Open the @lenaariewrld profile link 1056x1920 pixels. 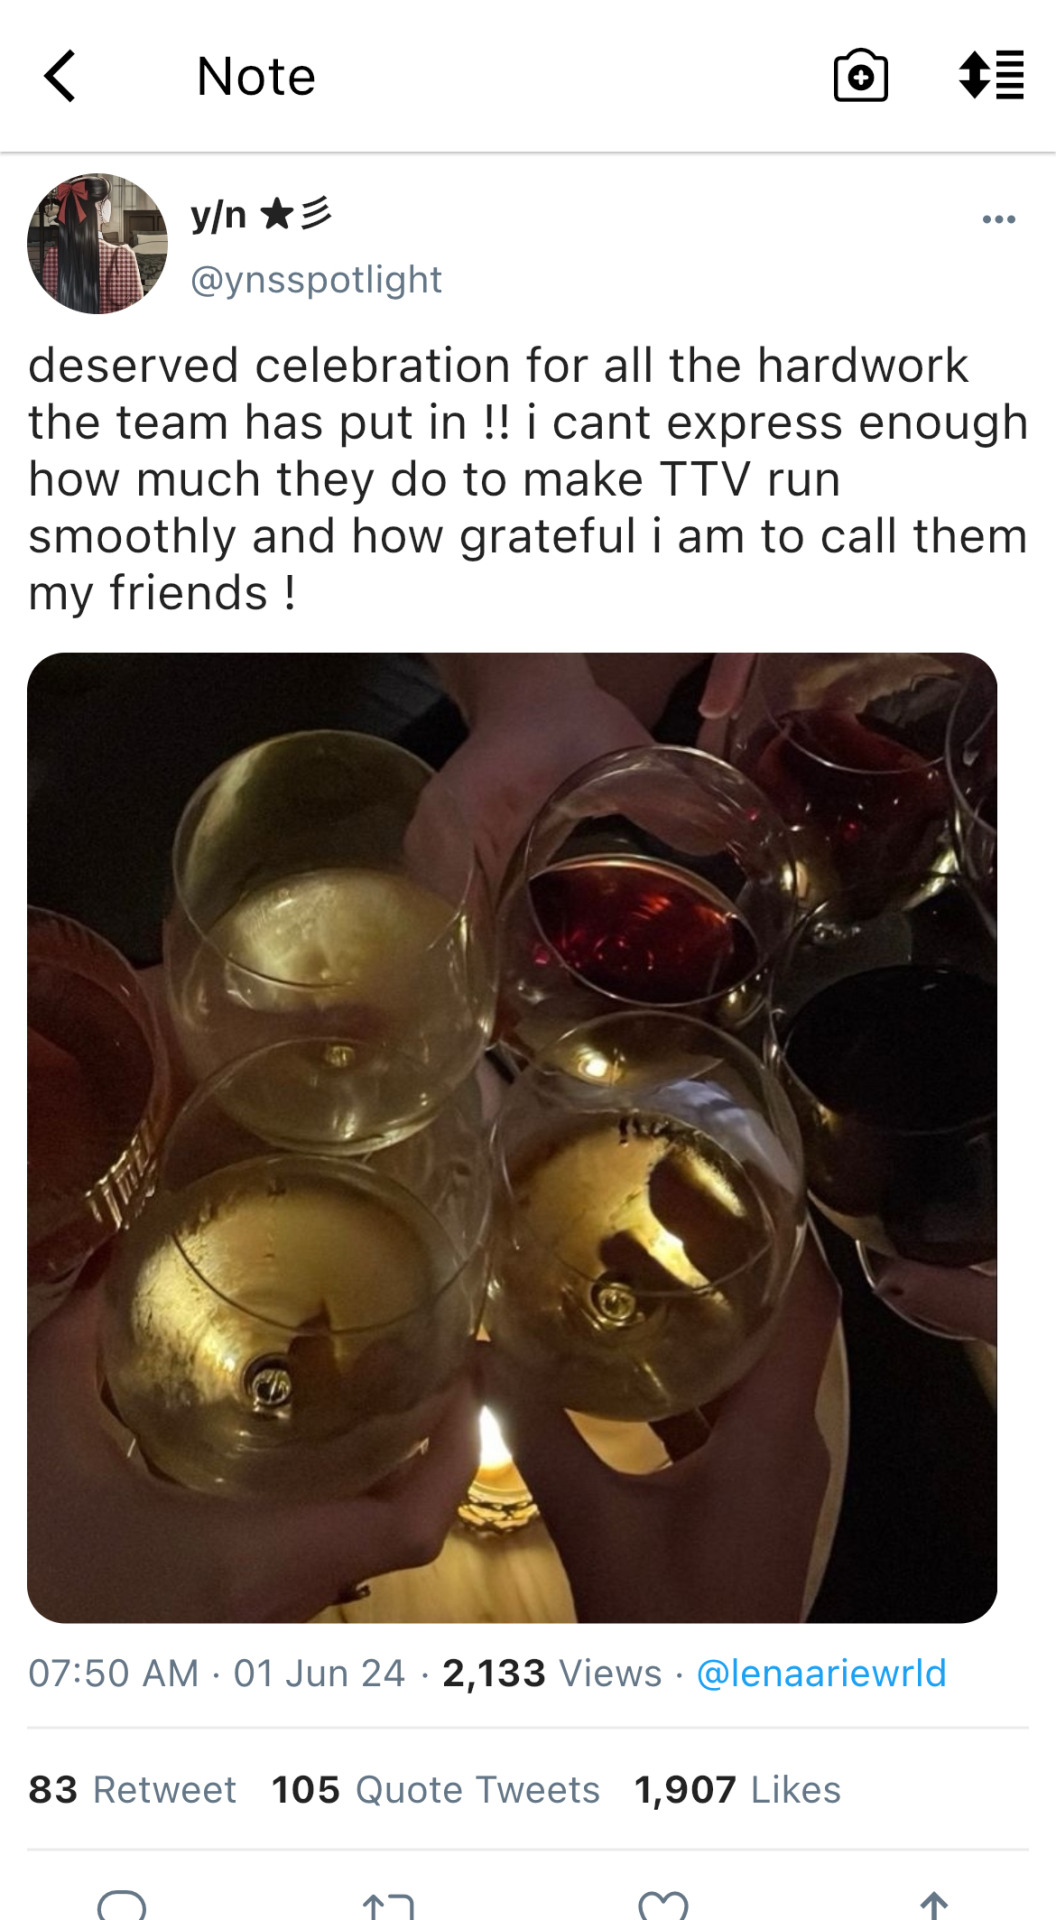820,1673
